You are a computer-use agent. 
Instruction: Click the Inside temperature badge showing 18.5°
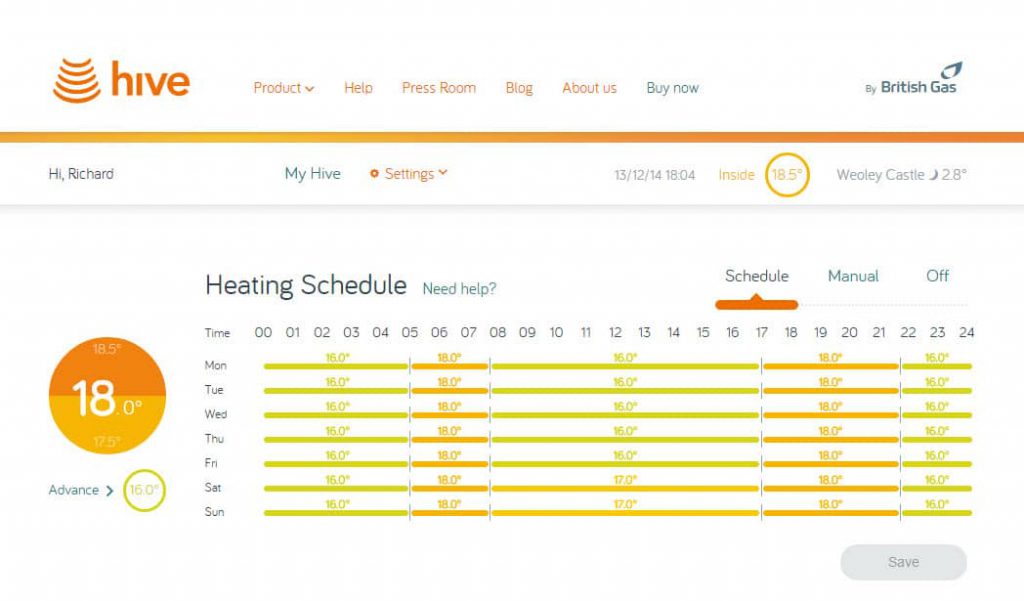click(787, 173)
